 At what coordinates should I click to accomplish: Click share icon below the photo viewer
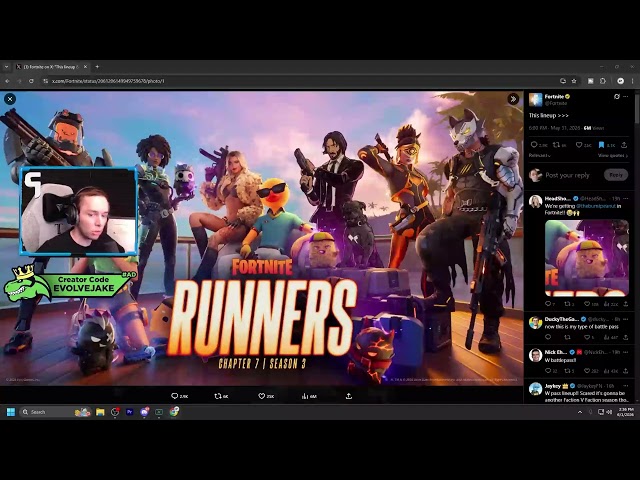(349, 396)
